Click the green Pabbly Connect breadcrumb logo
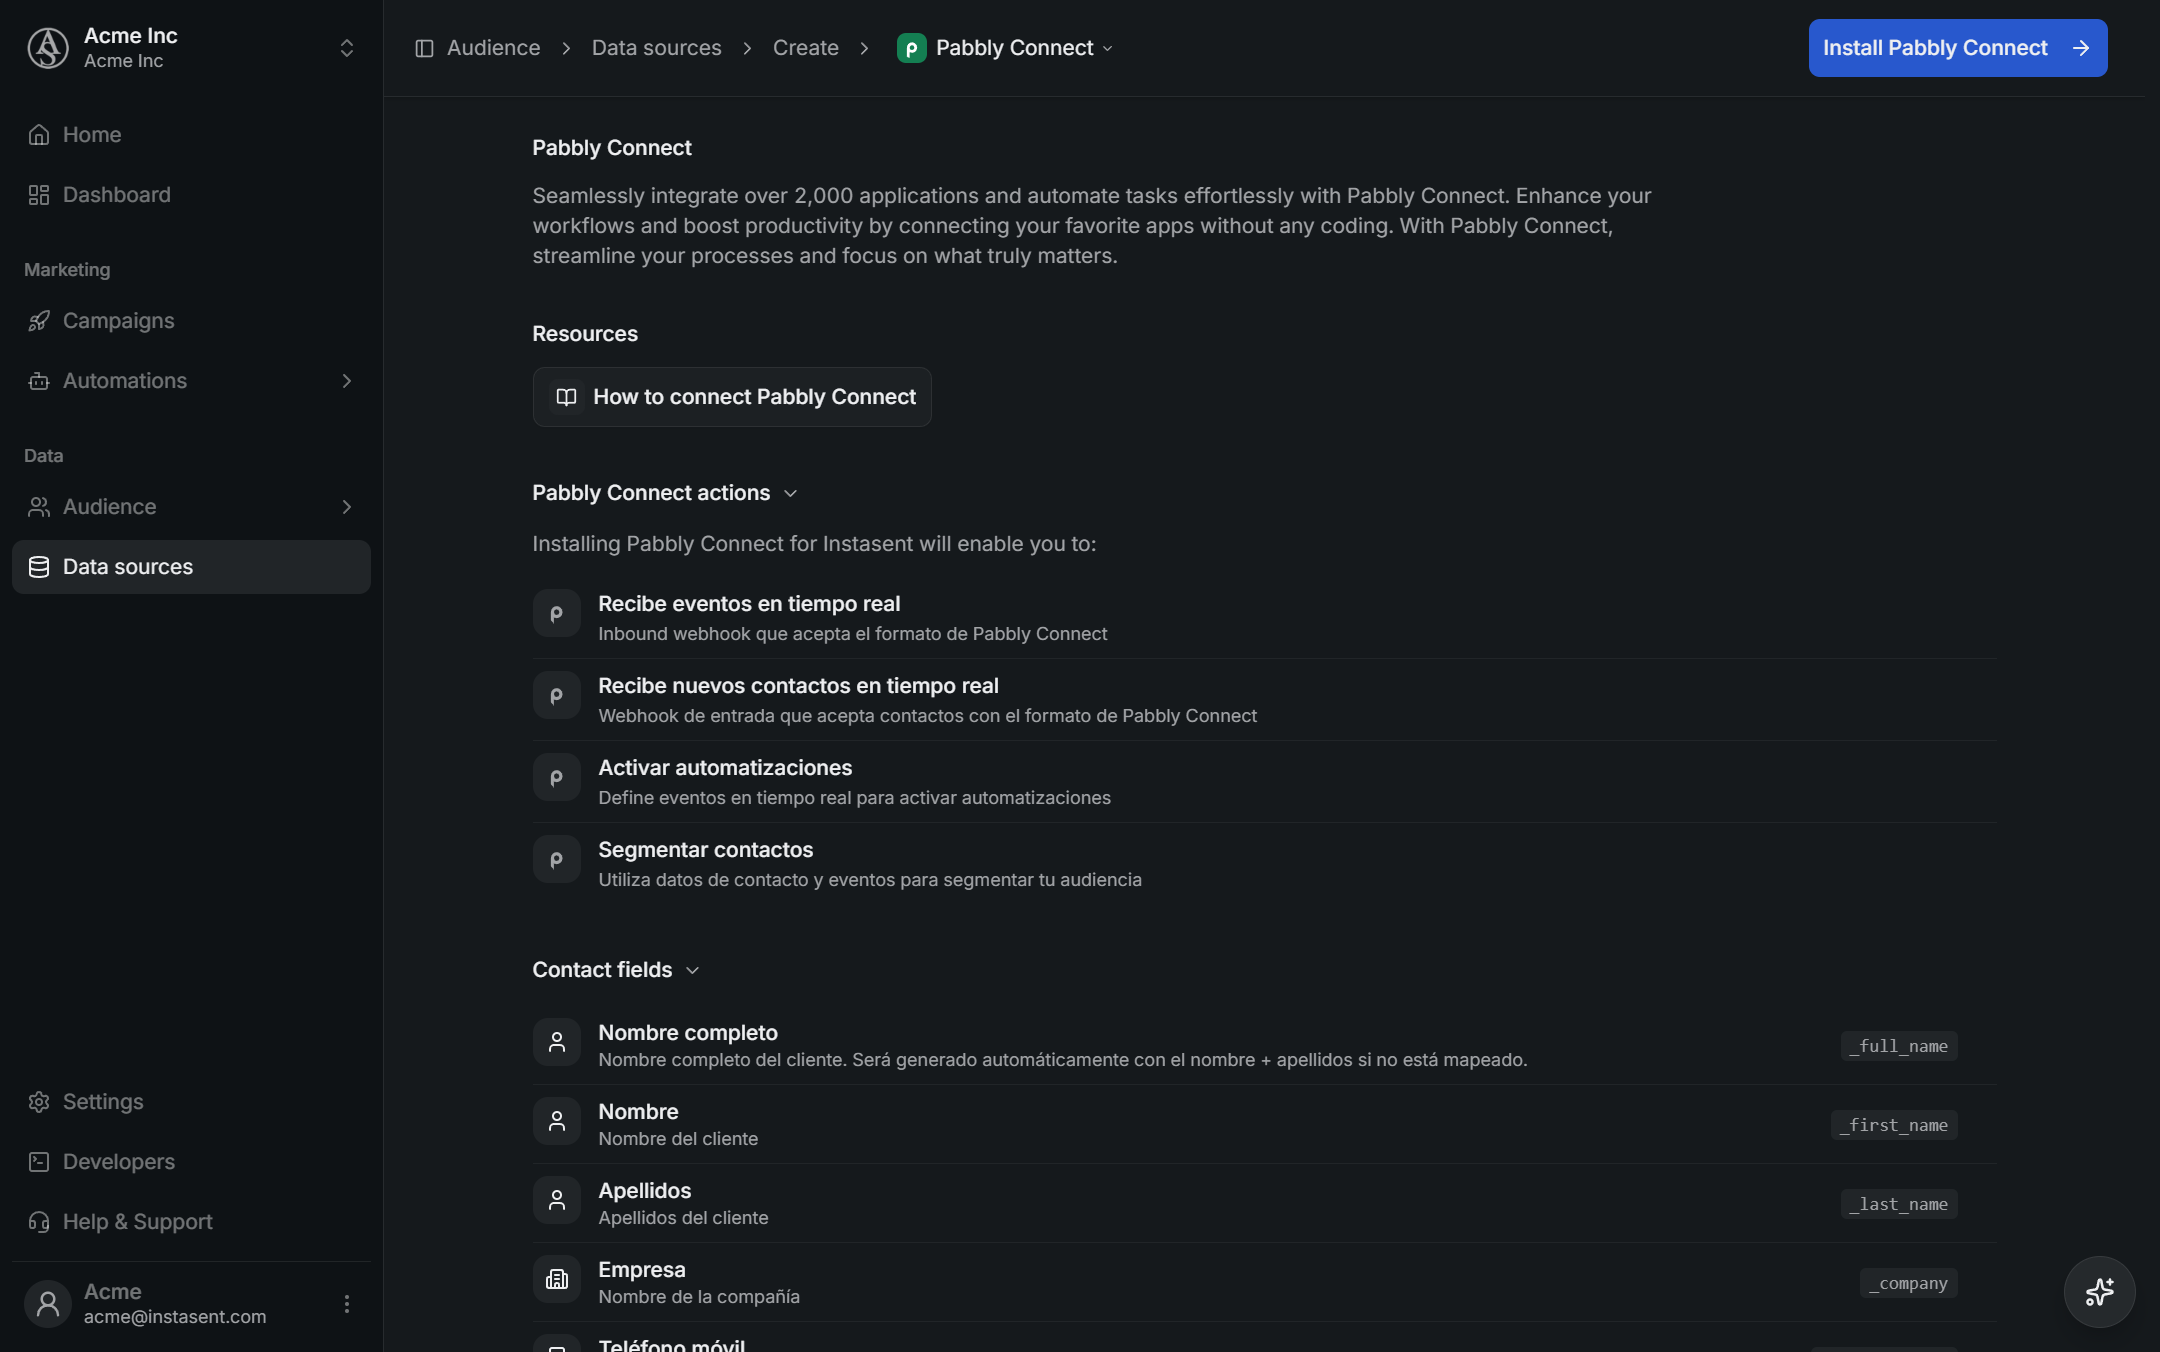2160x1352 pixels. tap(911, 48)
